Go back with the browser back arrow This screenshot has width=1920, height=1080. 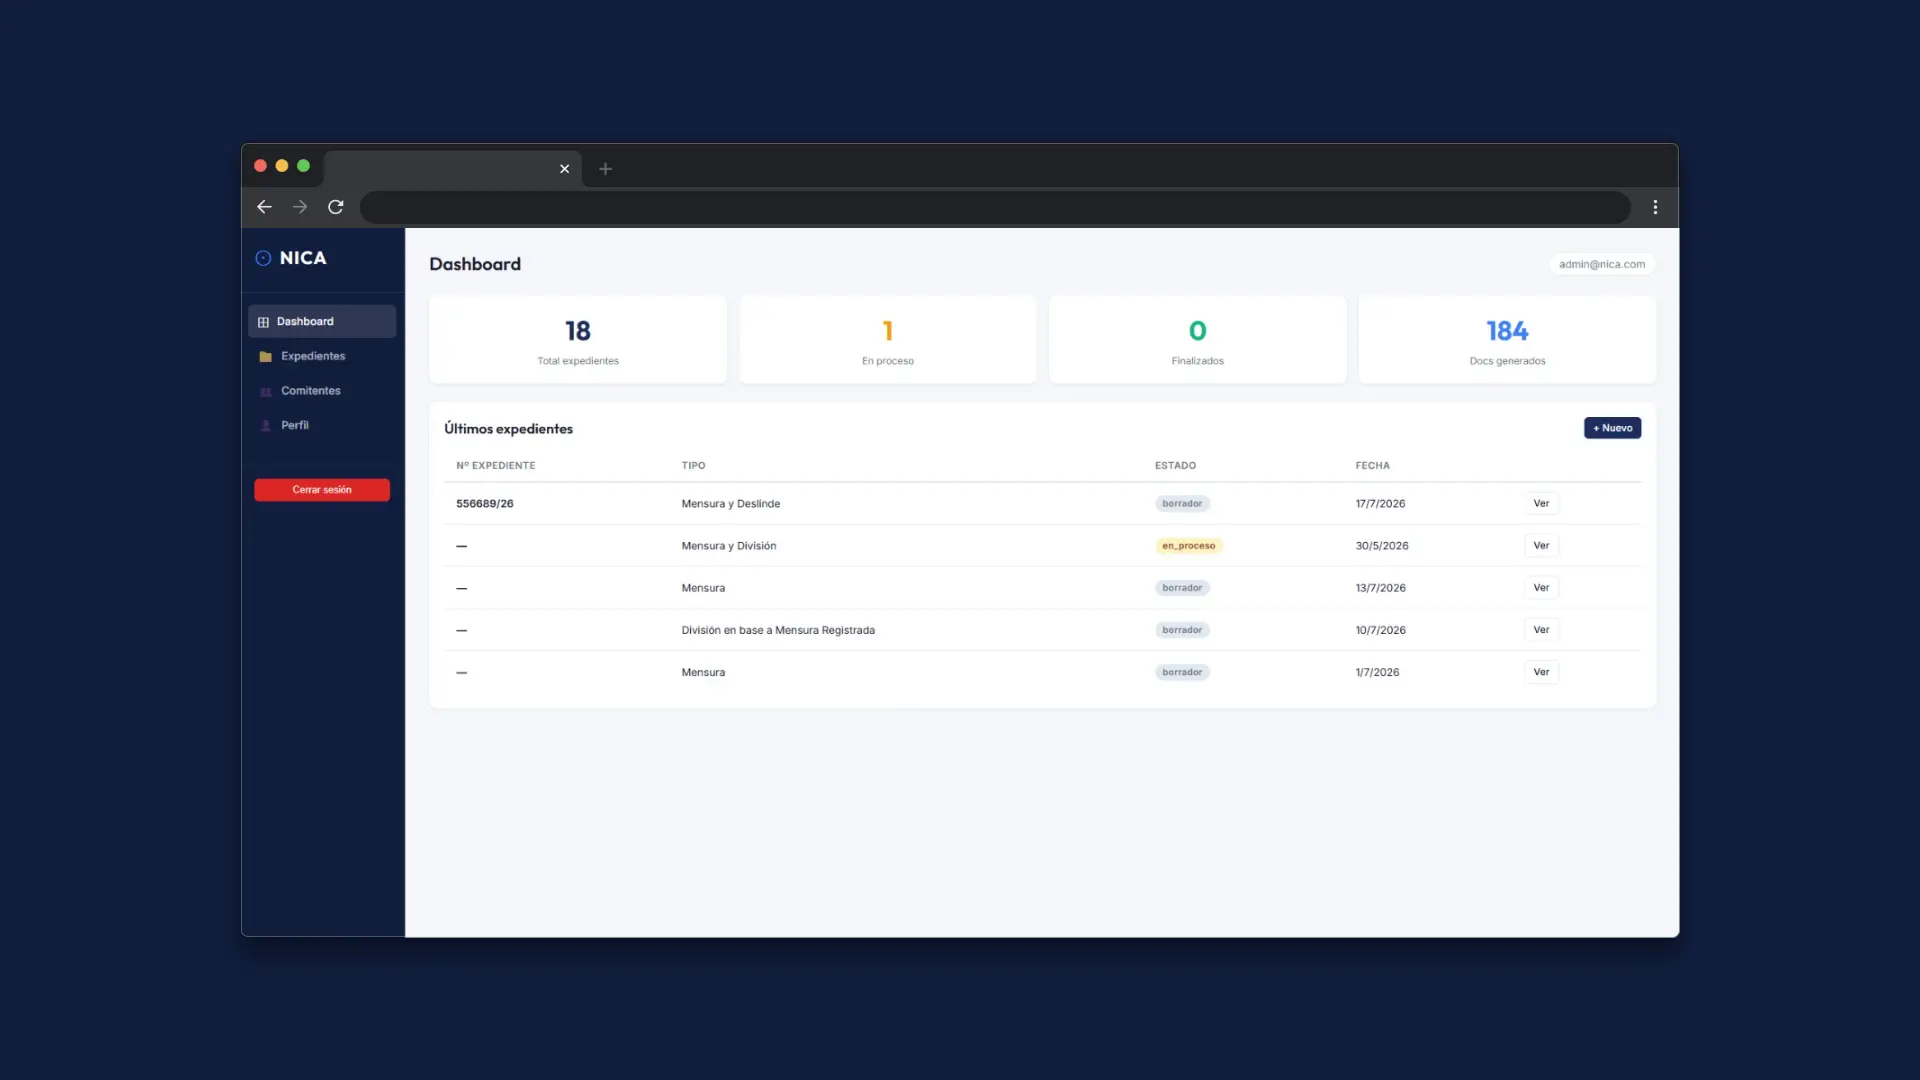(x=264, y=207)
